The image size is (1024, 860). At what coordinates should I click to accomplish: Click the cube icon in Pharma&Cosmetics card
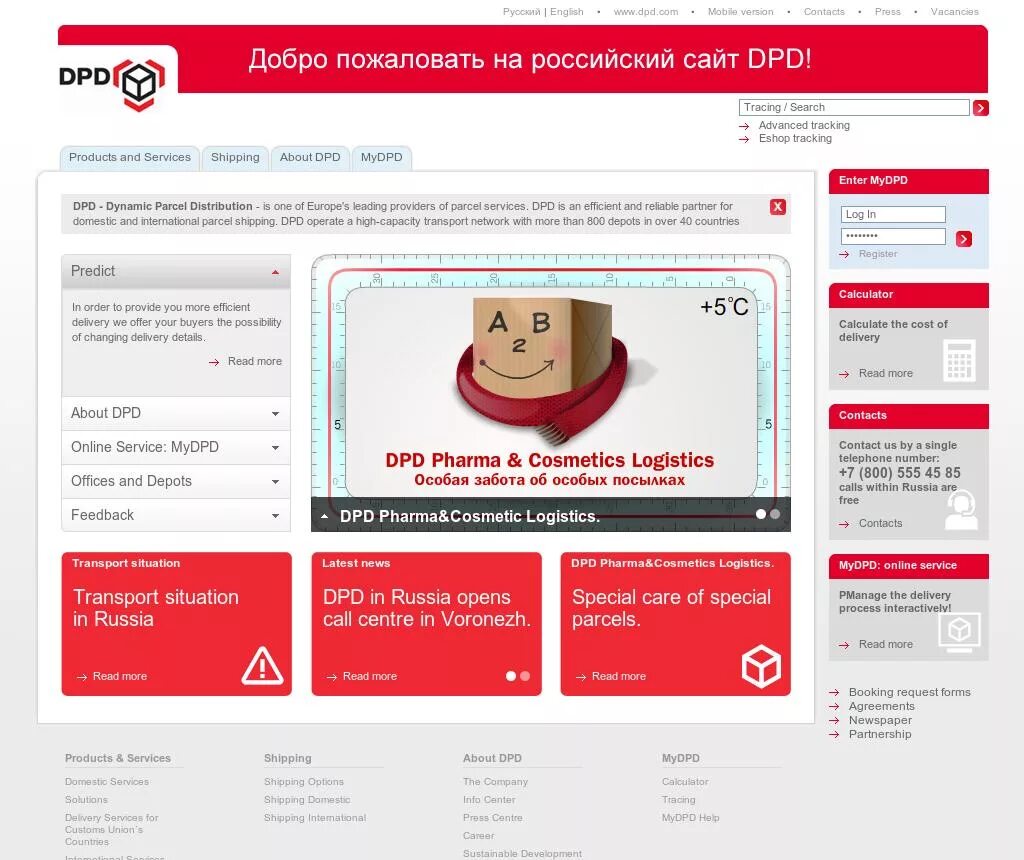point(761,666)
